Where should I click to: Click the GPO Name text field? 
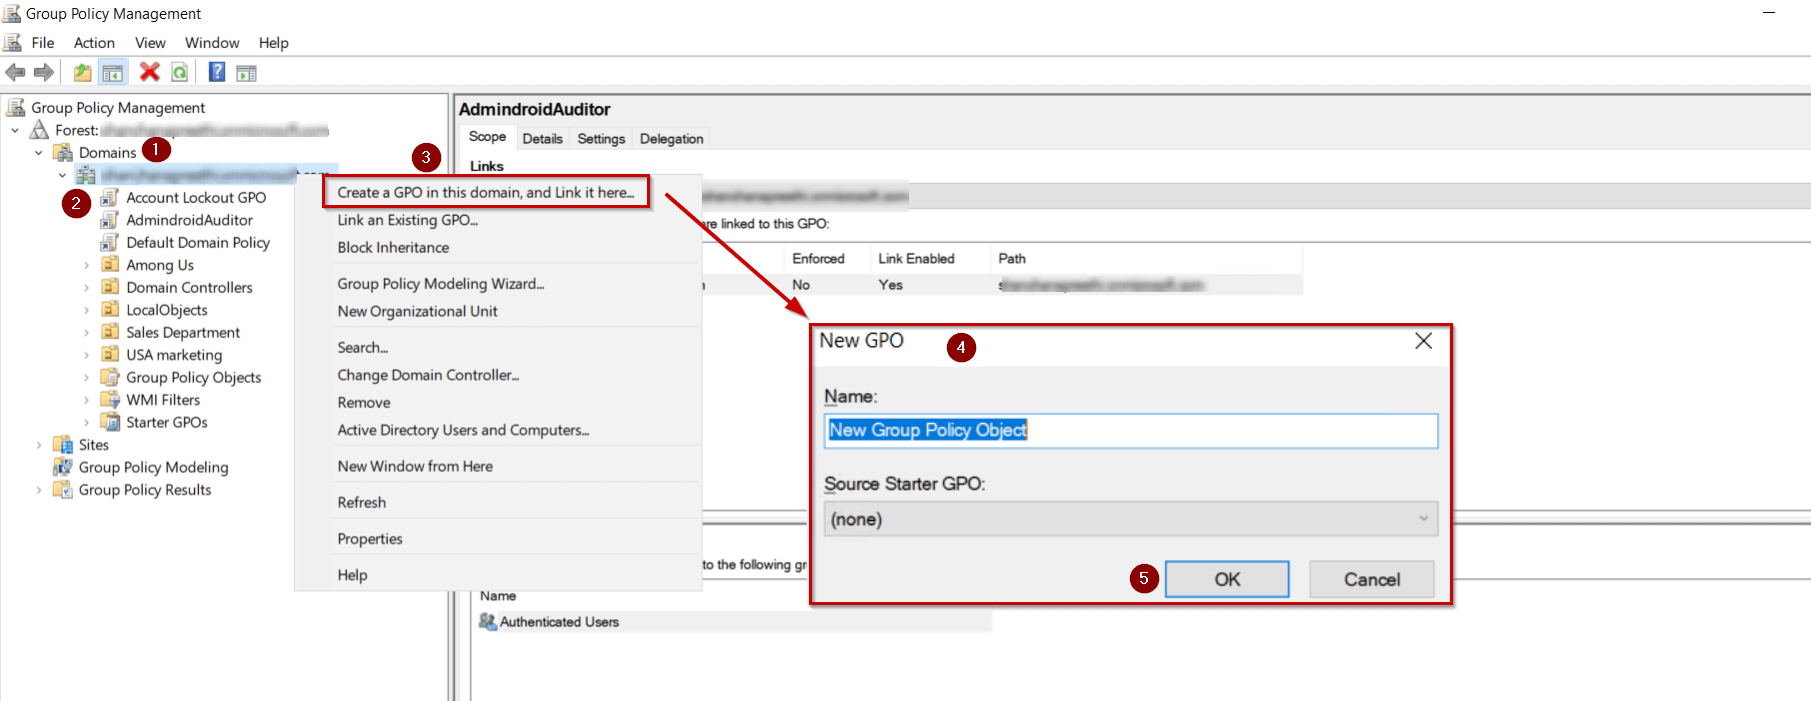click(x=1130, y=430)
